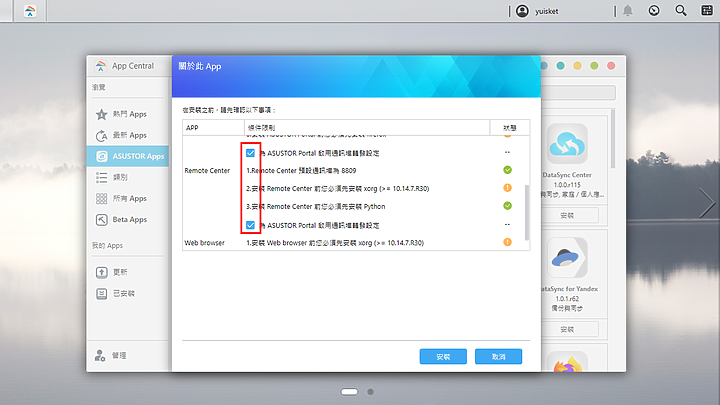The height and width of the screenshot is (405, 720).
Task: Open the desktop grid icon at the top right
Action: (707, 11)
